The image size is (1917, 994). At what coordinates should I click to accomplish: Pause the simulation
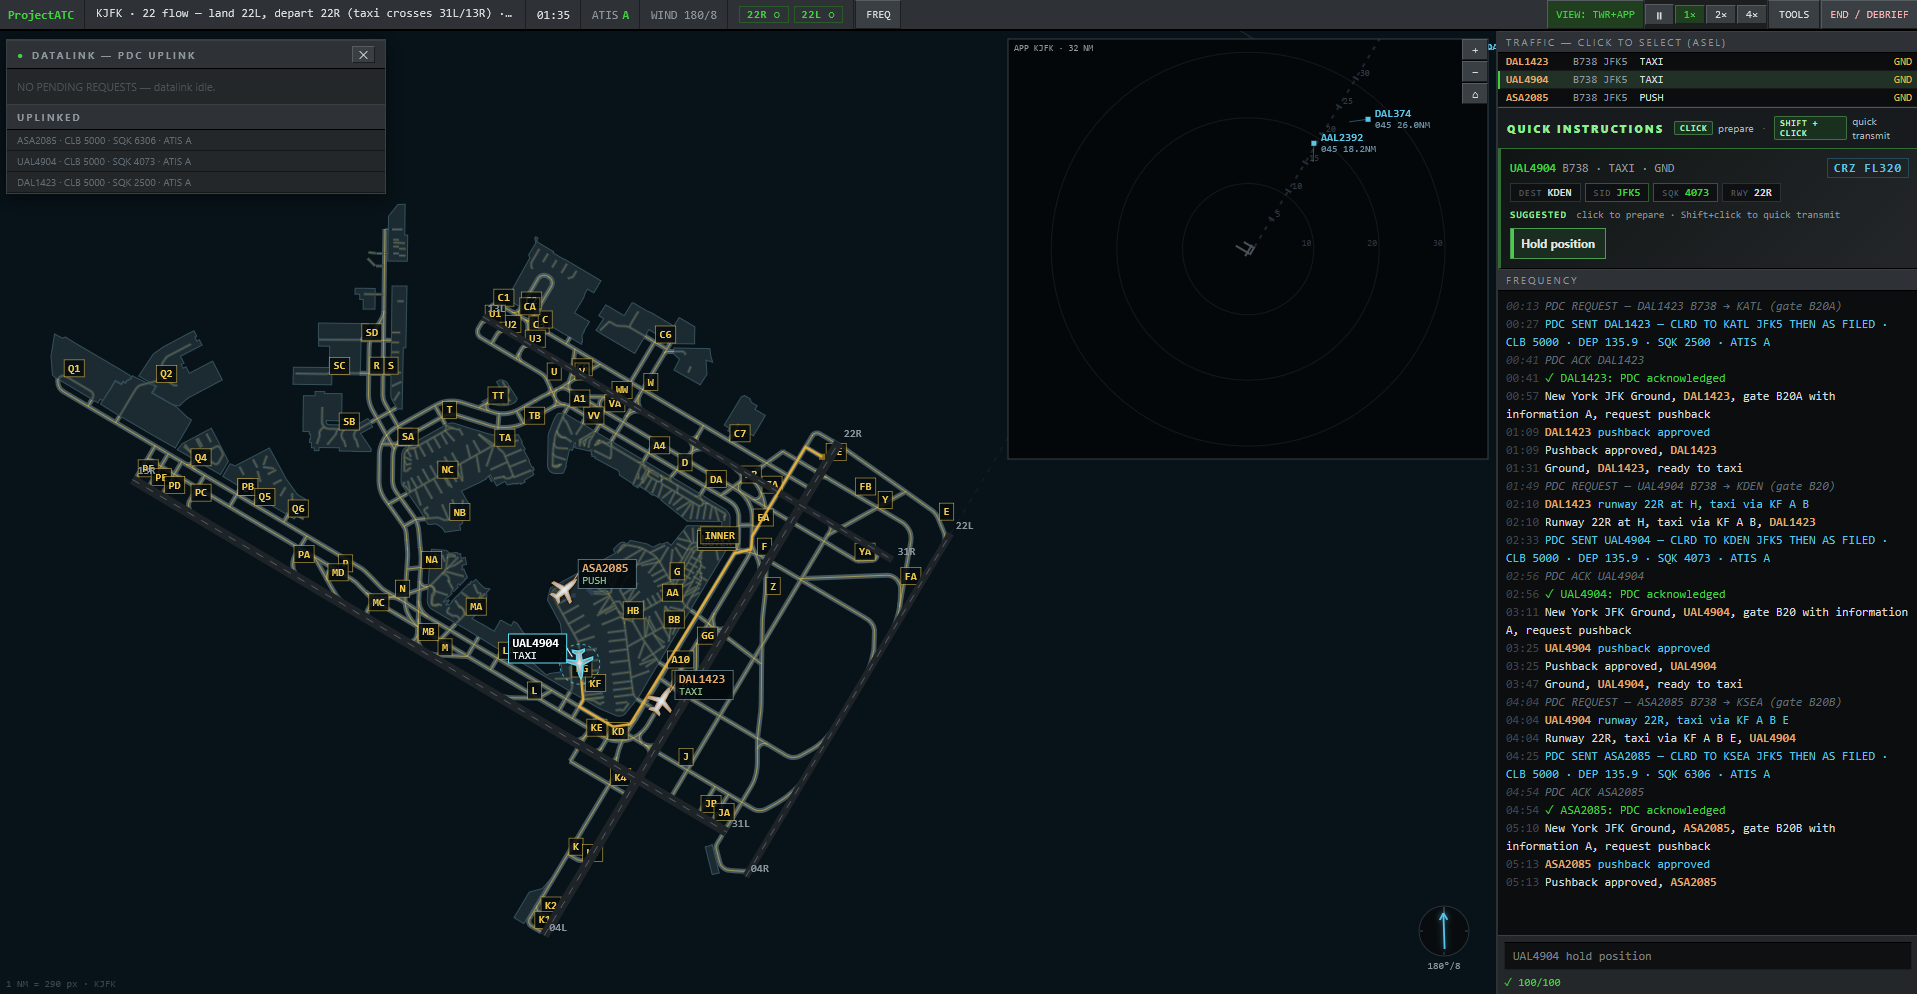point(1659,15)
